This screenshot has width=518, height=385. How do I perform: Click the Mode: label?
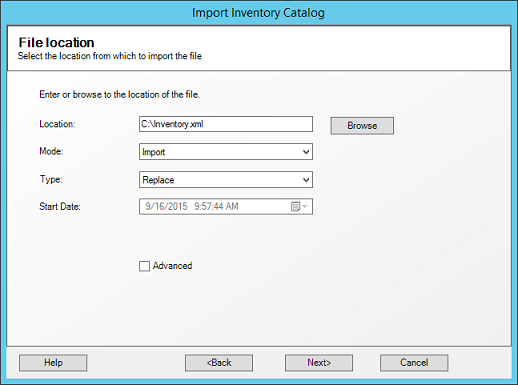pyautogui.click(x=51, y=151)
